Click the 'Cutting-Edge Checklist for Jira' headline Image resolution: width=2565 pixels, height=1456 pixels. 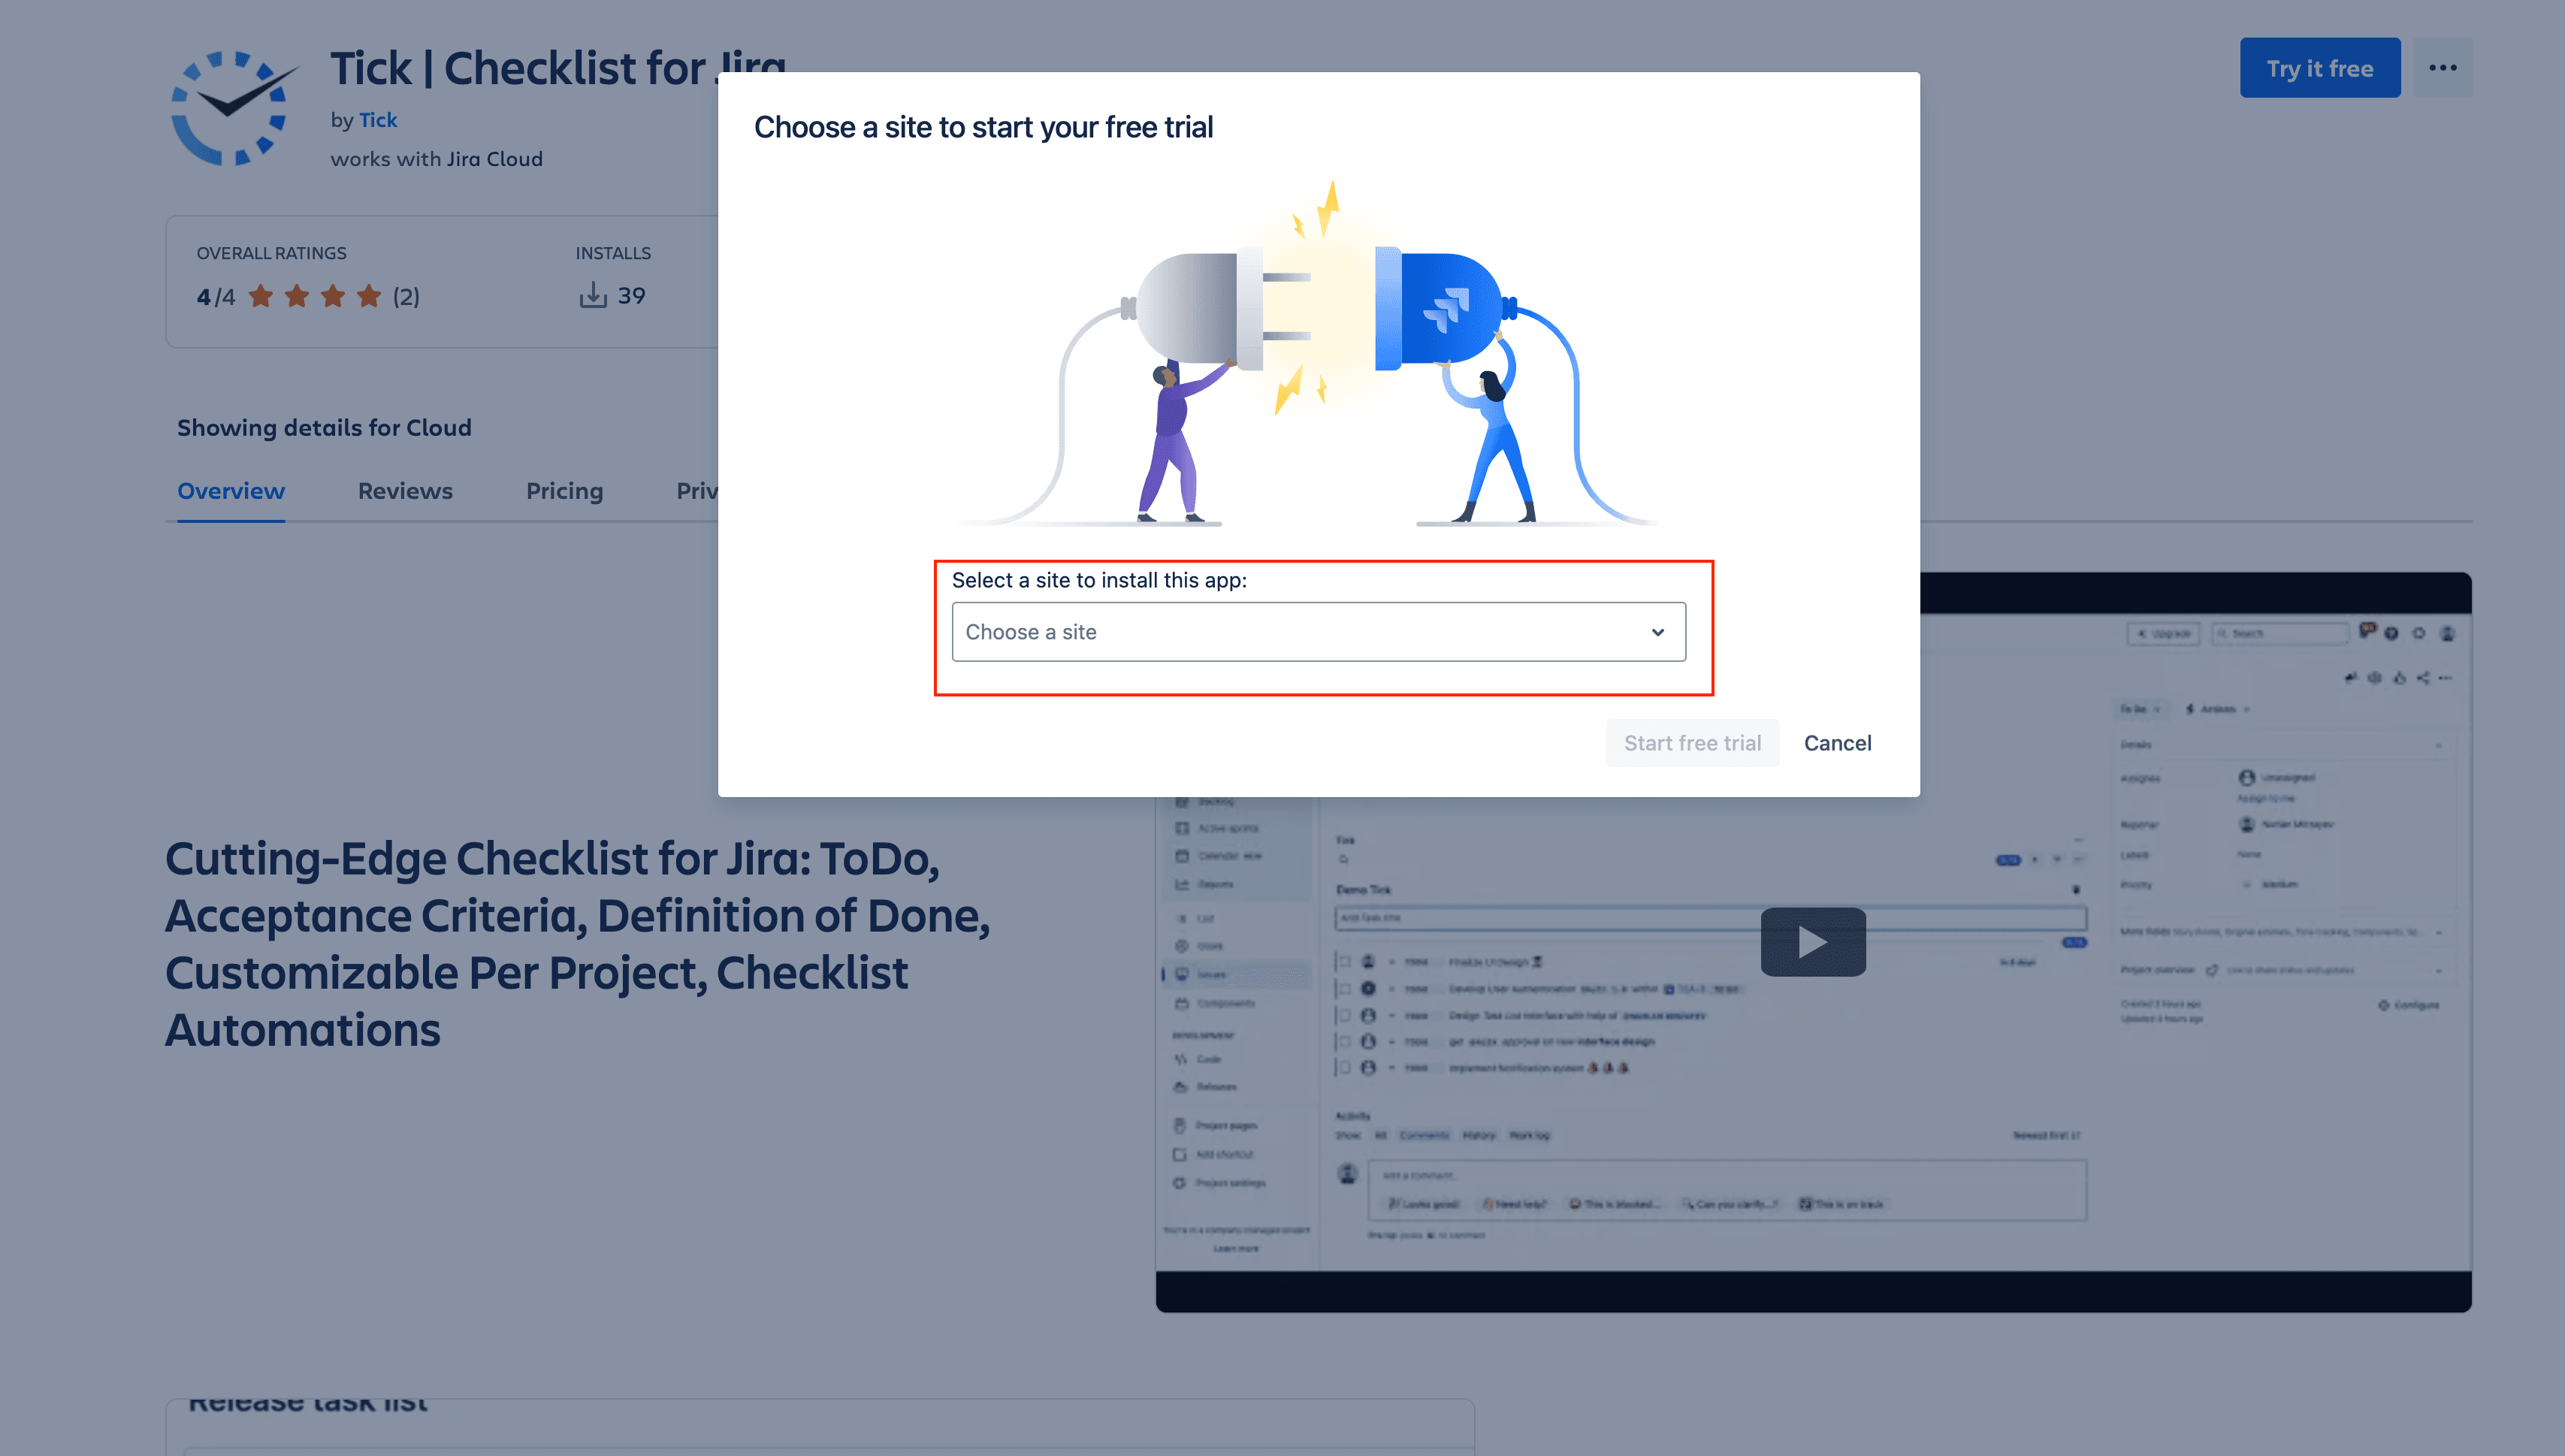click(577, 943)
